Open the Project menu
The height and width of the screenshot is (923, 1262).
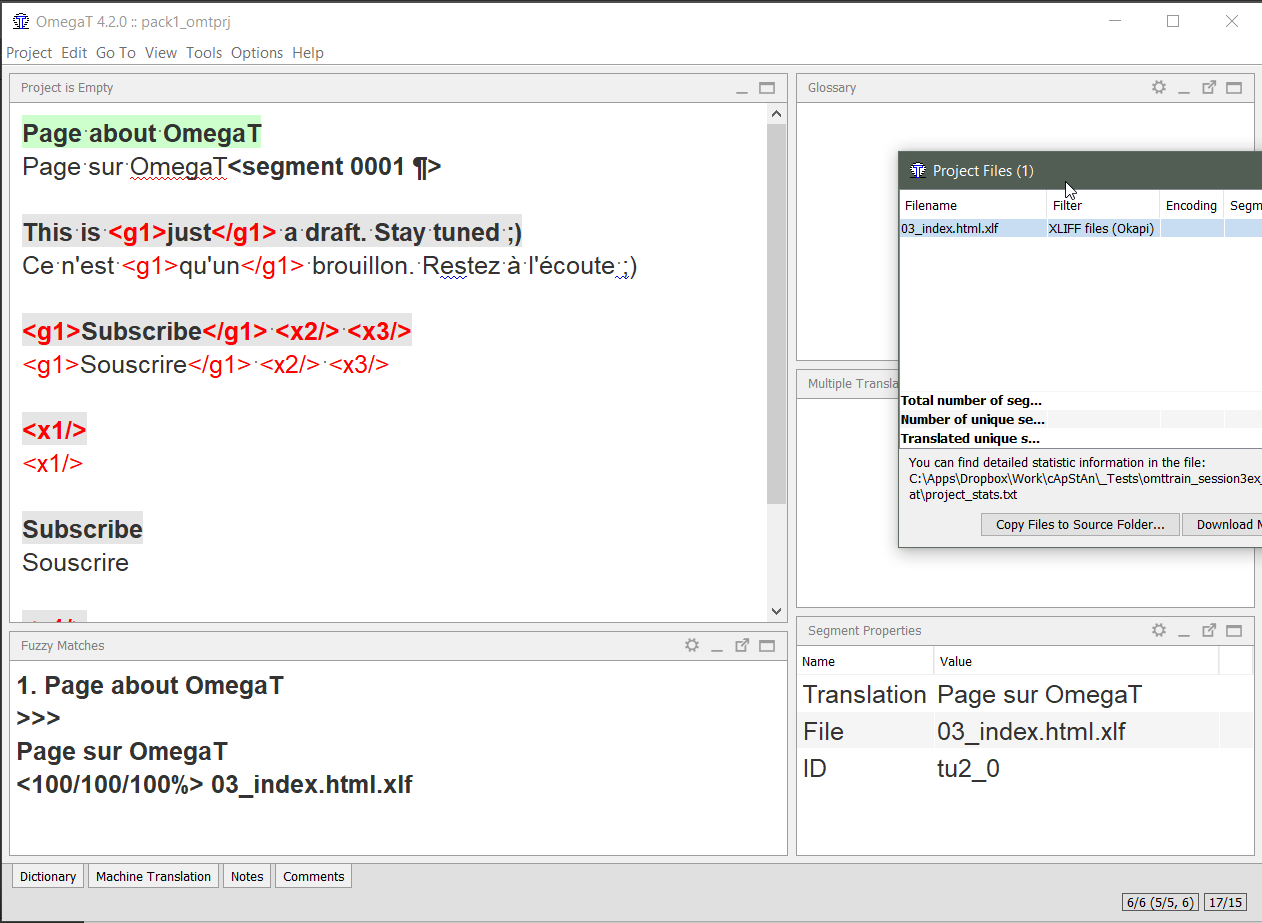click(29, 53)
